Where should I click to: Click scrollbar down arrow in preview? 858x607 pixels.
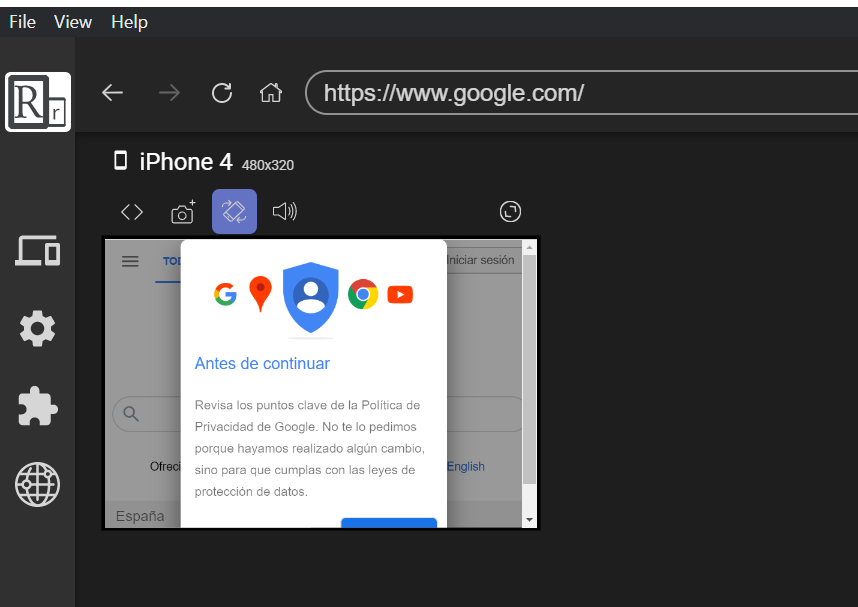(529, 519)
